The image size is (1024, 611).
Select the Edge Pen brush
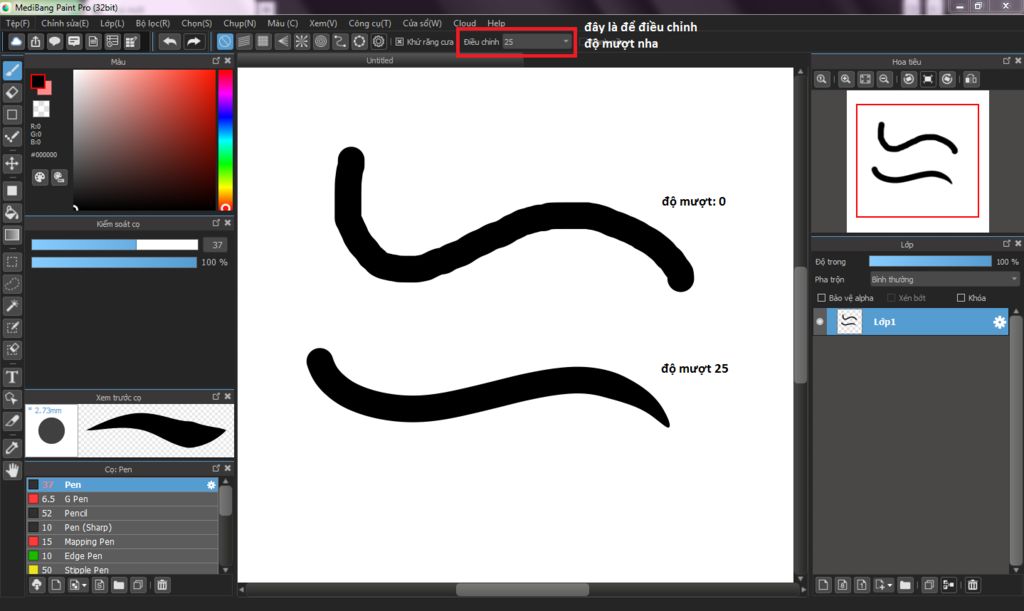pyautogui.click(x=122, y=556)
